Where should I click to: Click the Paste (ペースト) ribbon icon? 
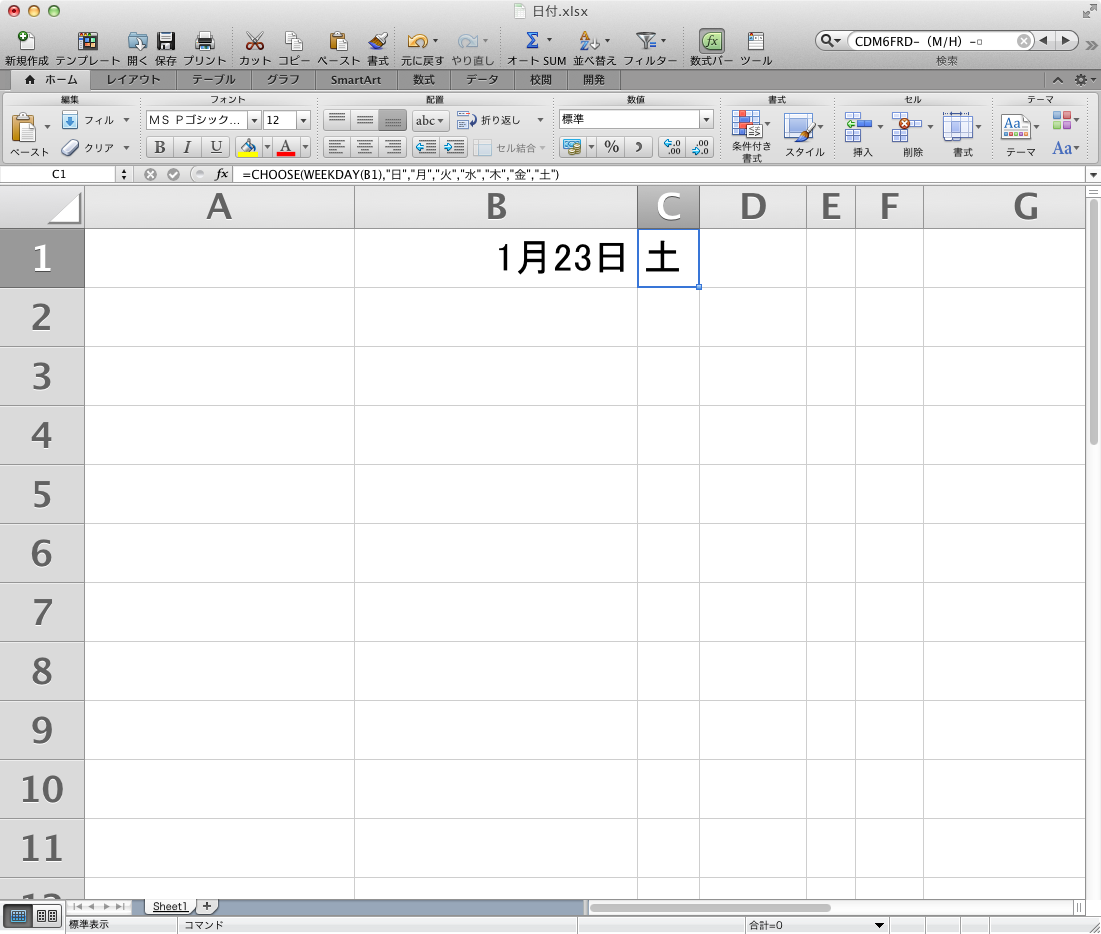click(23, 129)
